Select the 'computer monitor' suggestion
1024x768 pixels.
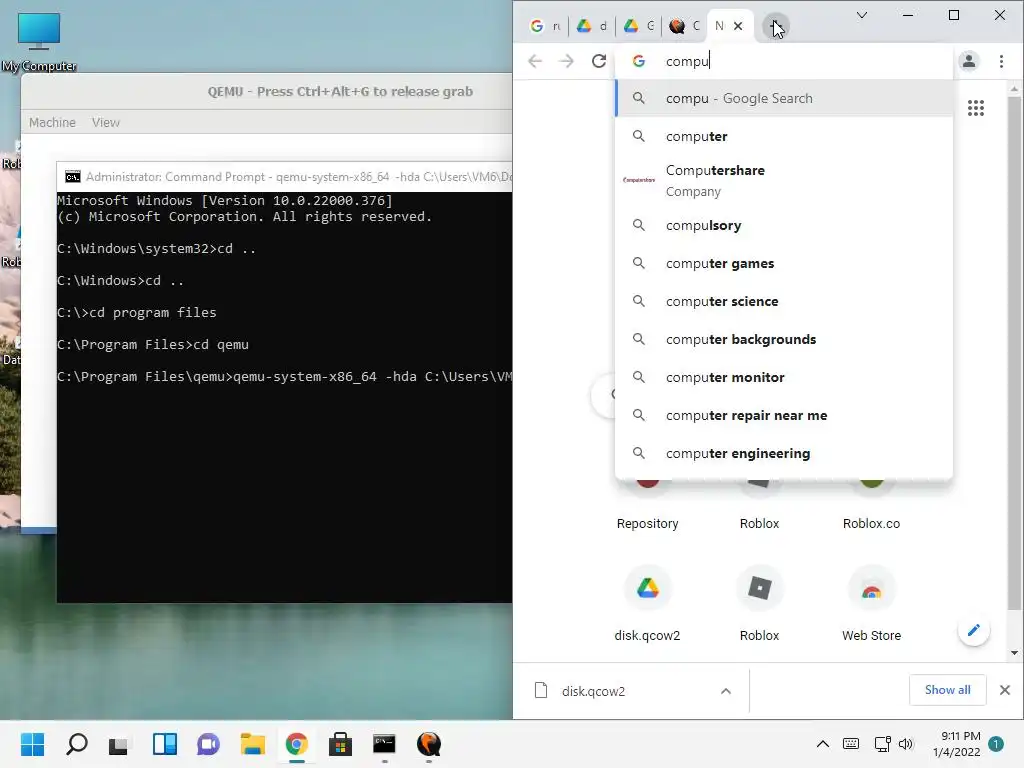pos(784,377)
